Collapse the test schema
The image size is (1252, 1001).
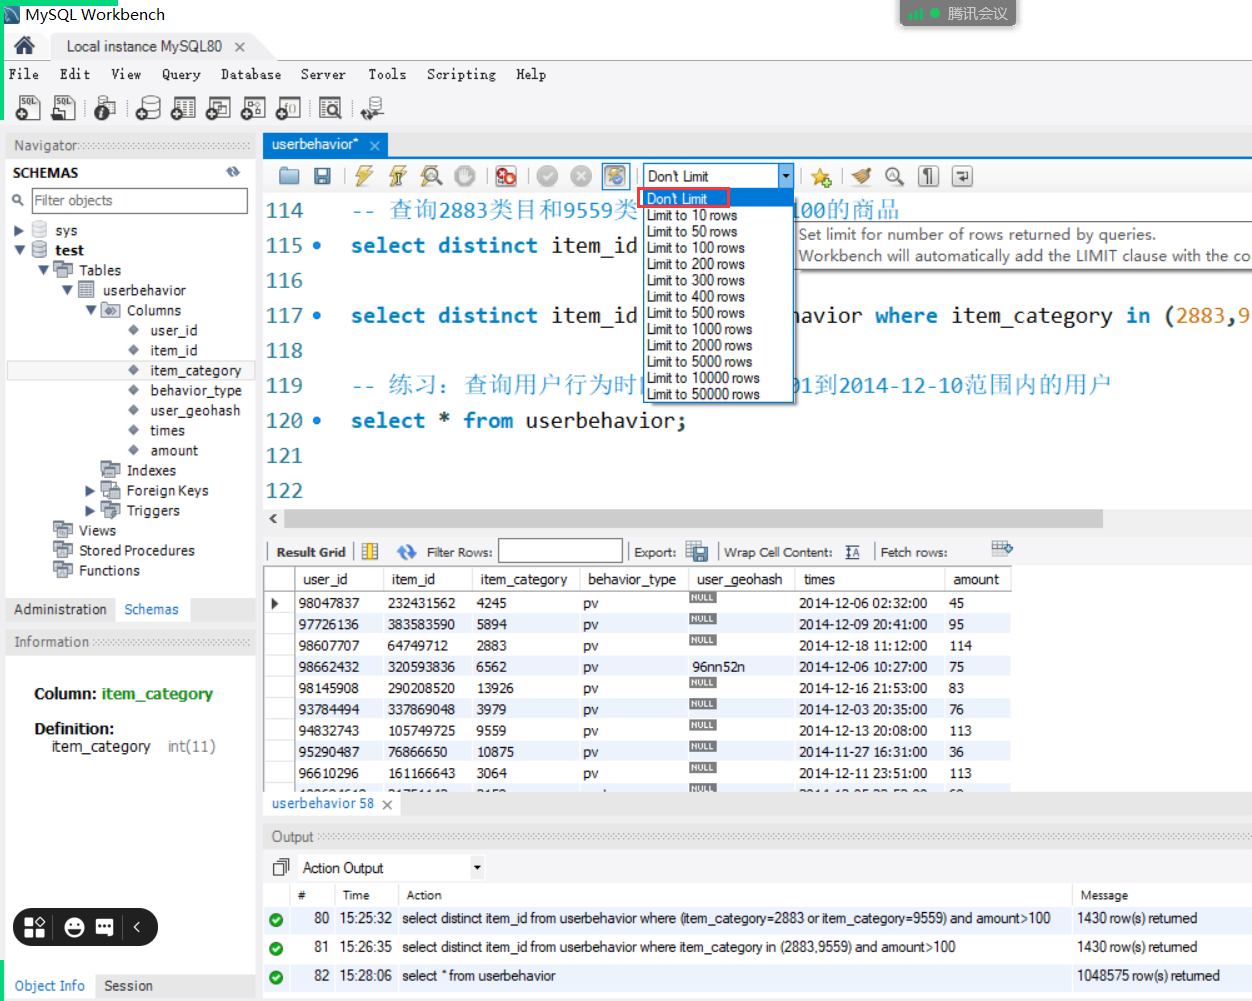(x=18, y=250)
